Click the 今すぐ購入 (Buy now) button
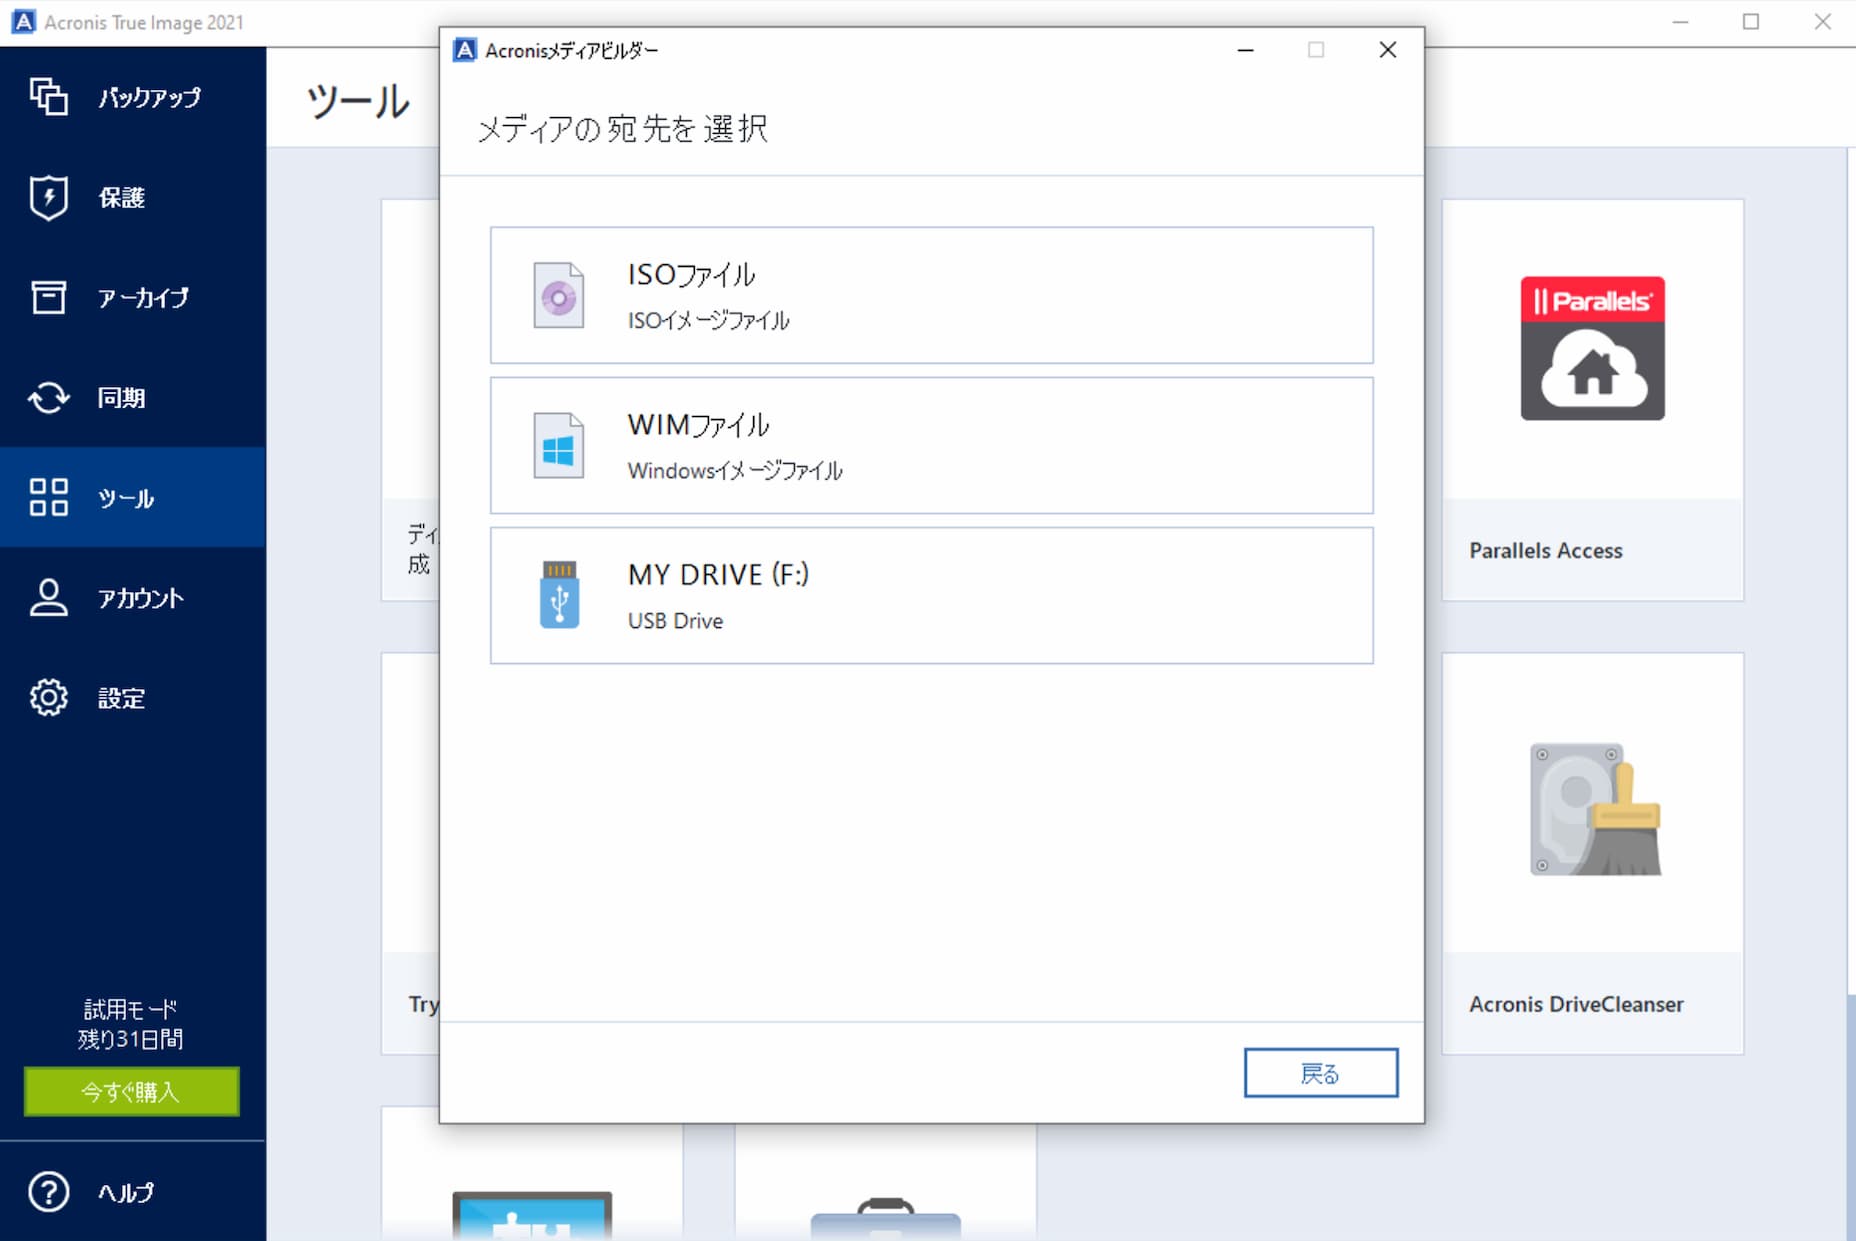Image resolution: width=1856 pixels, height=1241 pixels. pyautogui.click(x=131, y=1091)
